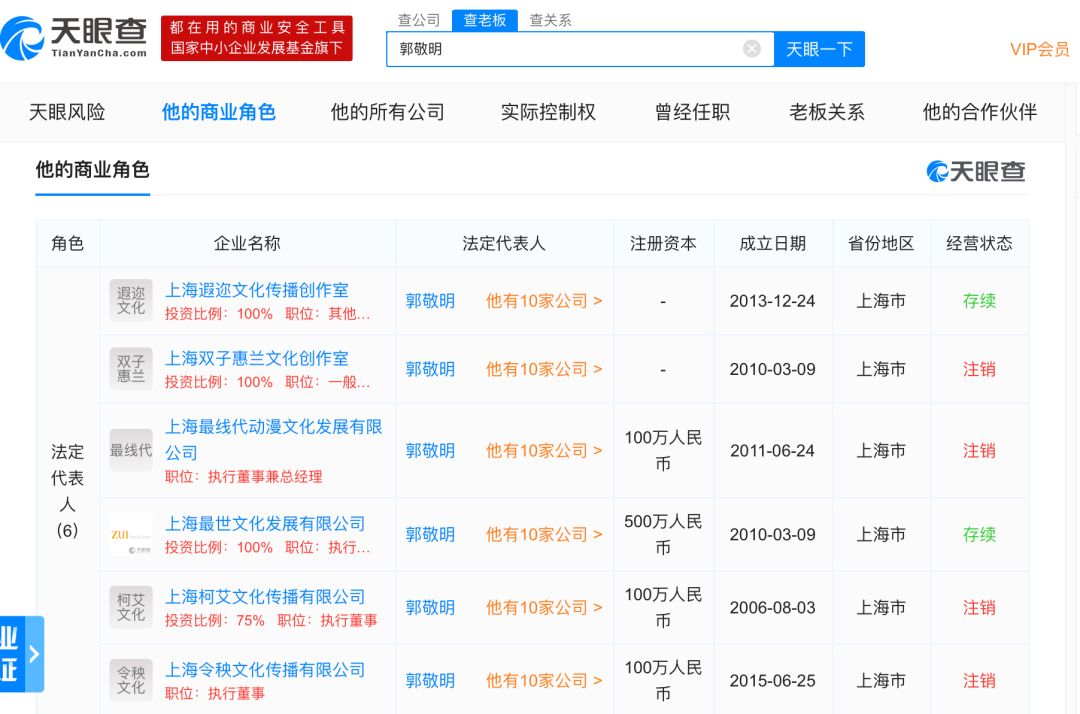Expand 他有10家公司 in the 上海双子惠兰 row
The image size is (1080, 714).
click(544, 369)
